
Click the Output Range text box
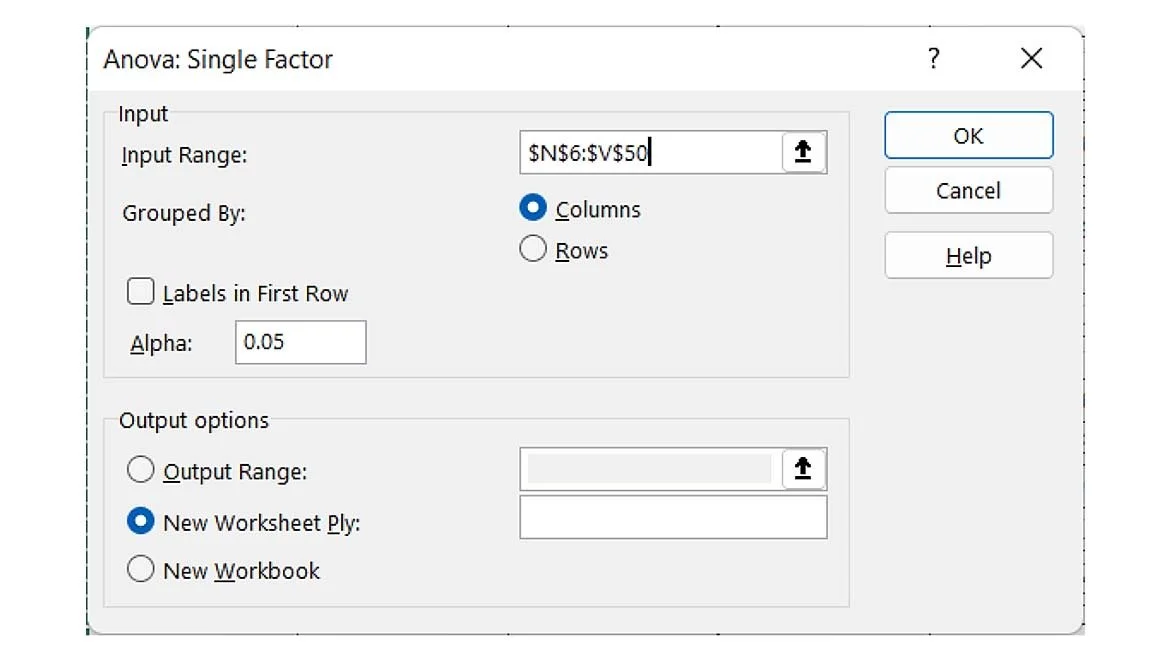point(648,469)
